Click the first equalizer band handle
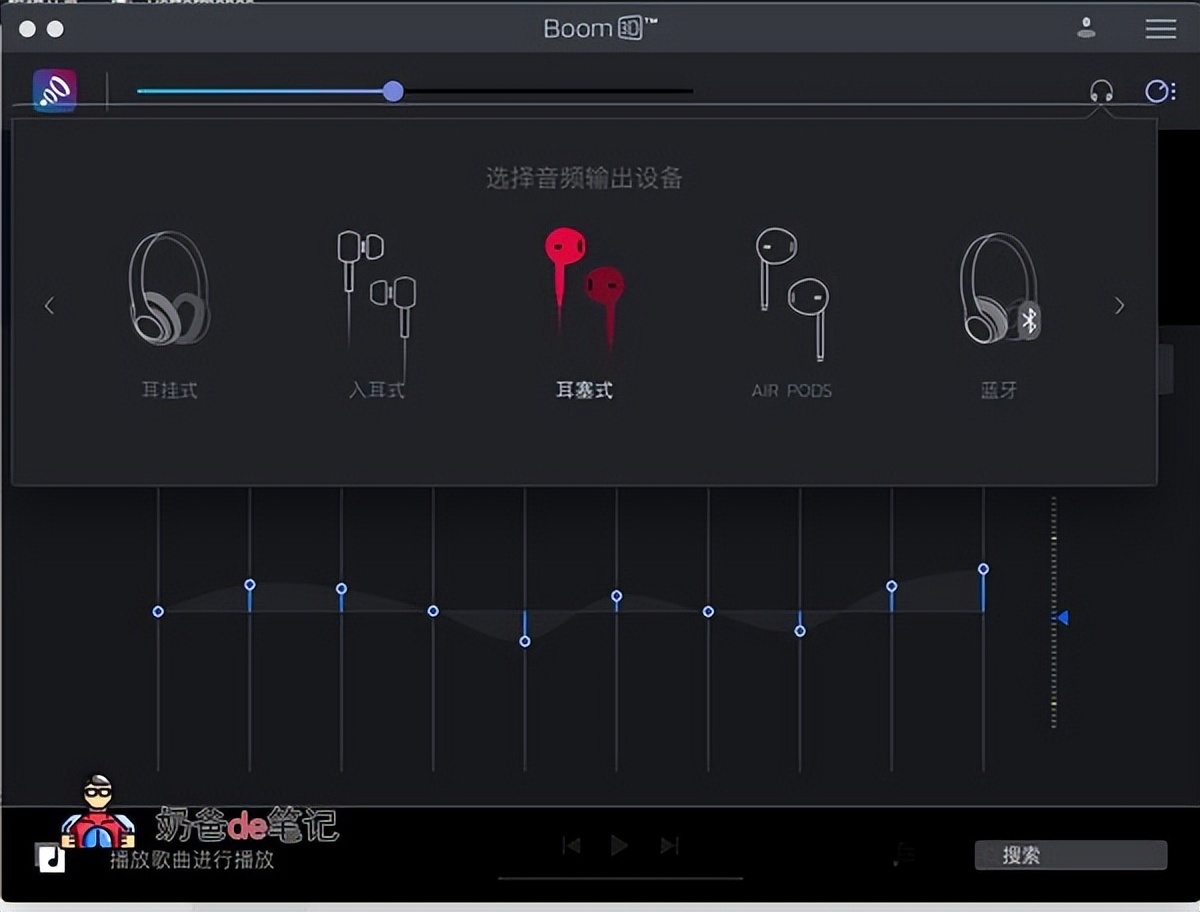The width and height of the screenshot is (1200, 912). pyautogui.click(x=158, y=611)
